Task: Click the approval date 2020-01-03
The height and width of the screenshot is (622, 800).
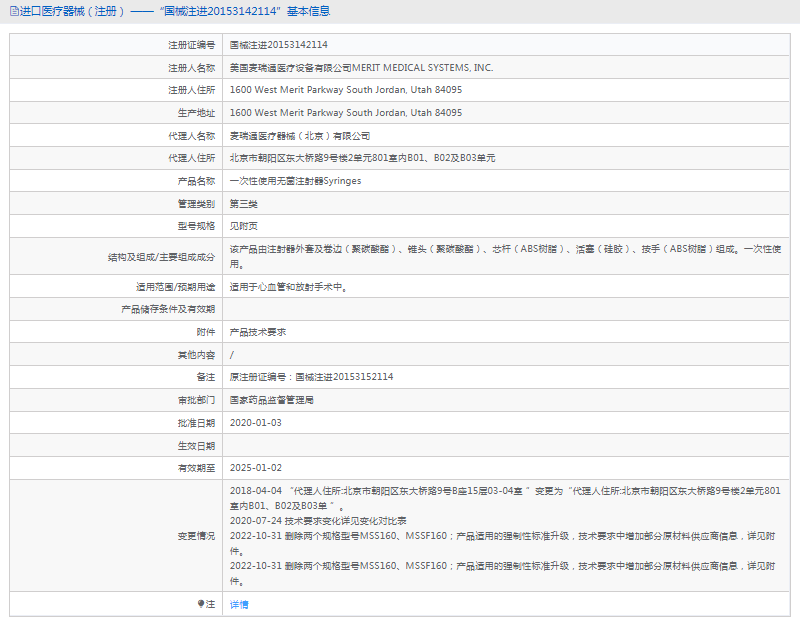Action: (256, 423)
